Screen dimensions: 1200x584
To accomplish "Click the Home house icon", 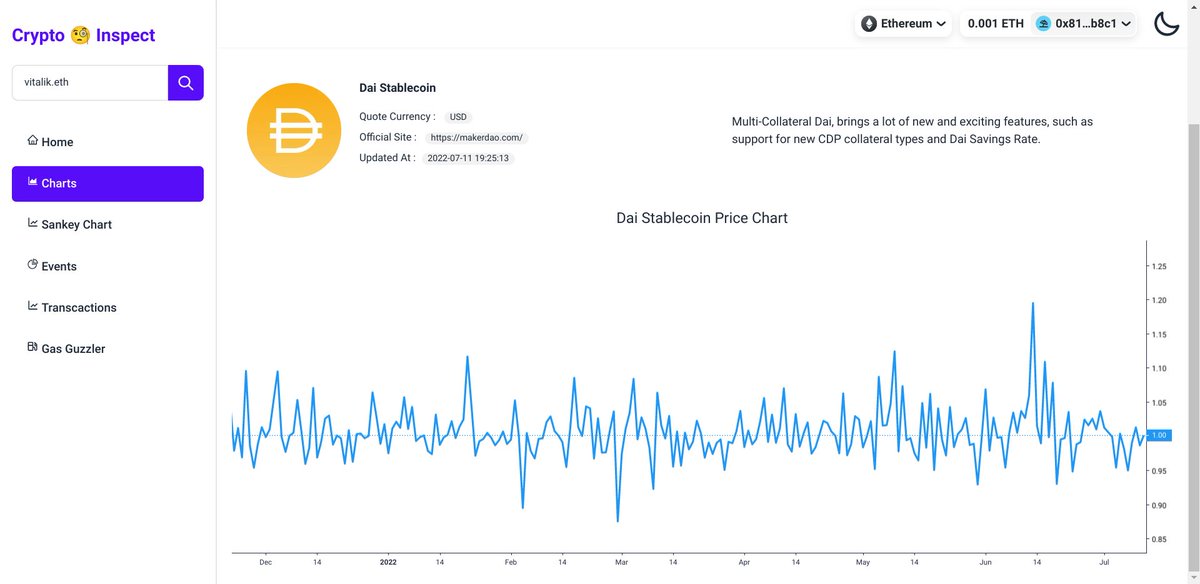I will [33, 140].
